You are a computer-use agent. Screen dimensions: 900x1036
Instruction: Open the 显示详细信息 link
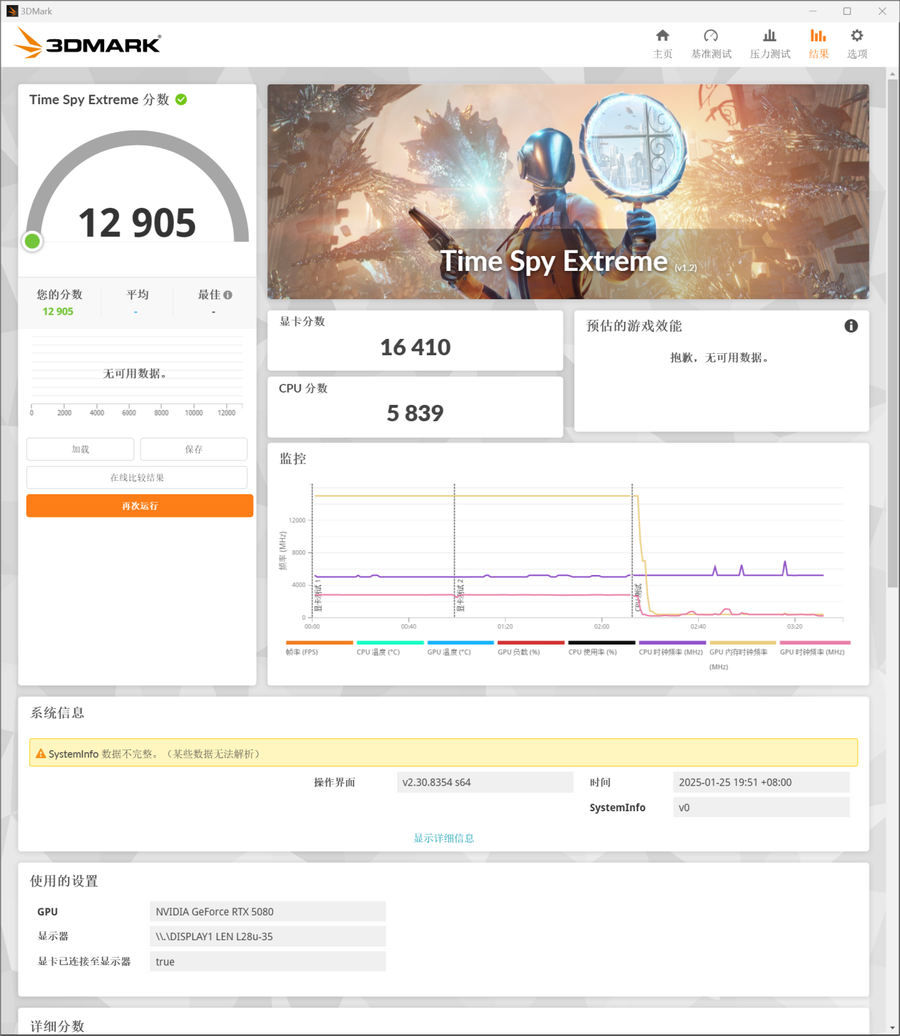[x=443, y=838]
